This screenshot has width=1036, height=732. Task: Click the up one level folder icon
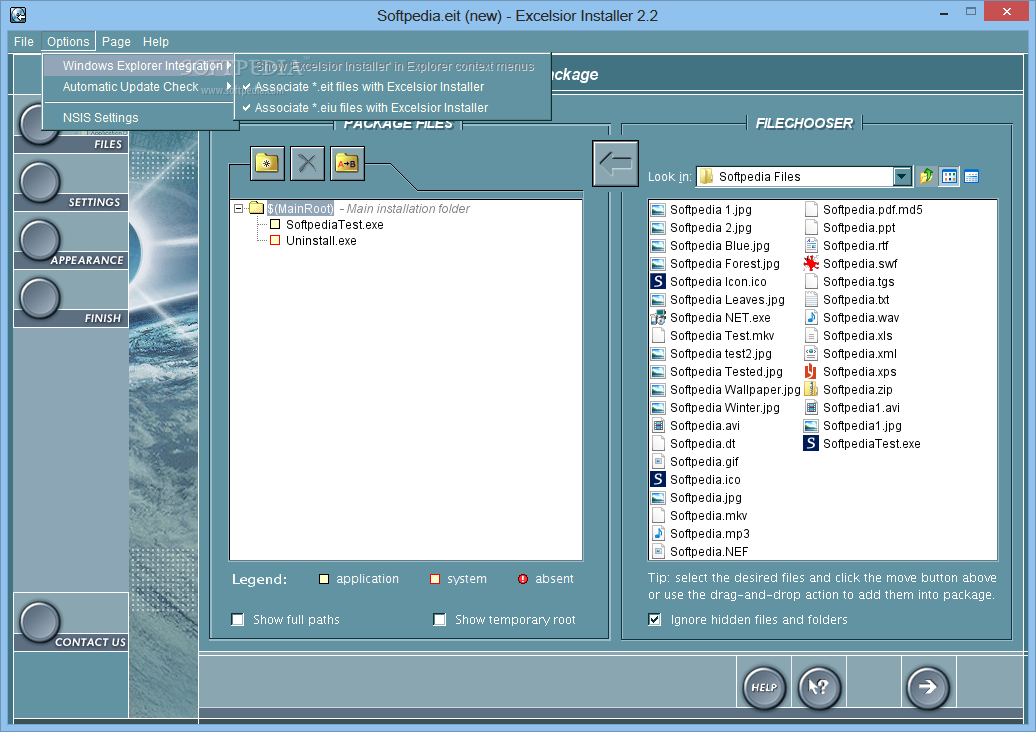(926, 176)
